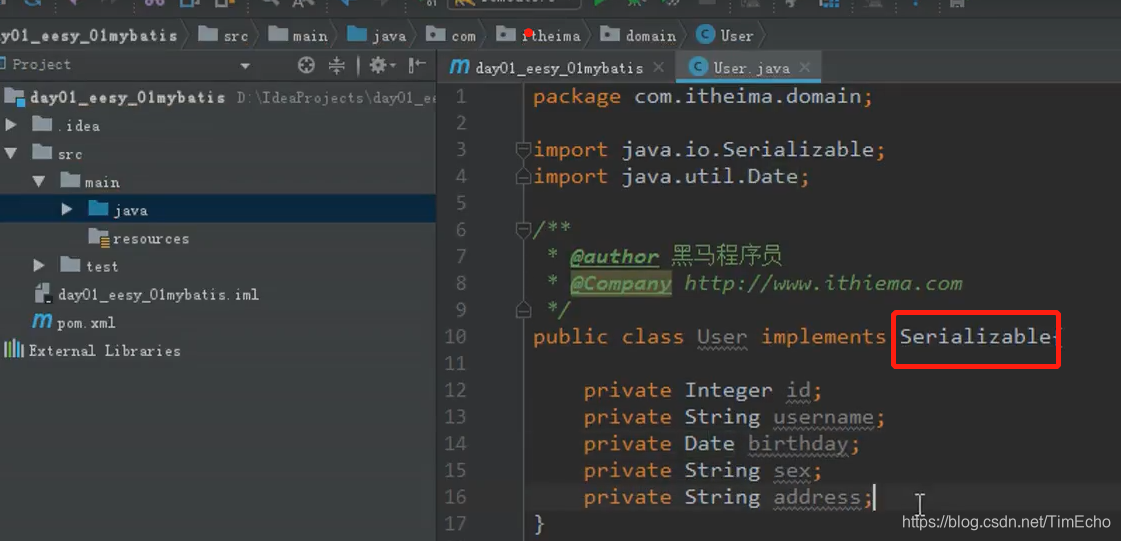Select the java source folder row
Viewport: 1121px width, 541px height.
click(218, 209)
